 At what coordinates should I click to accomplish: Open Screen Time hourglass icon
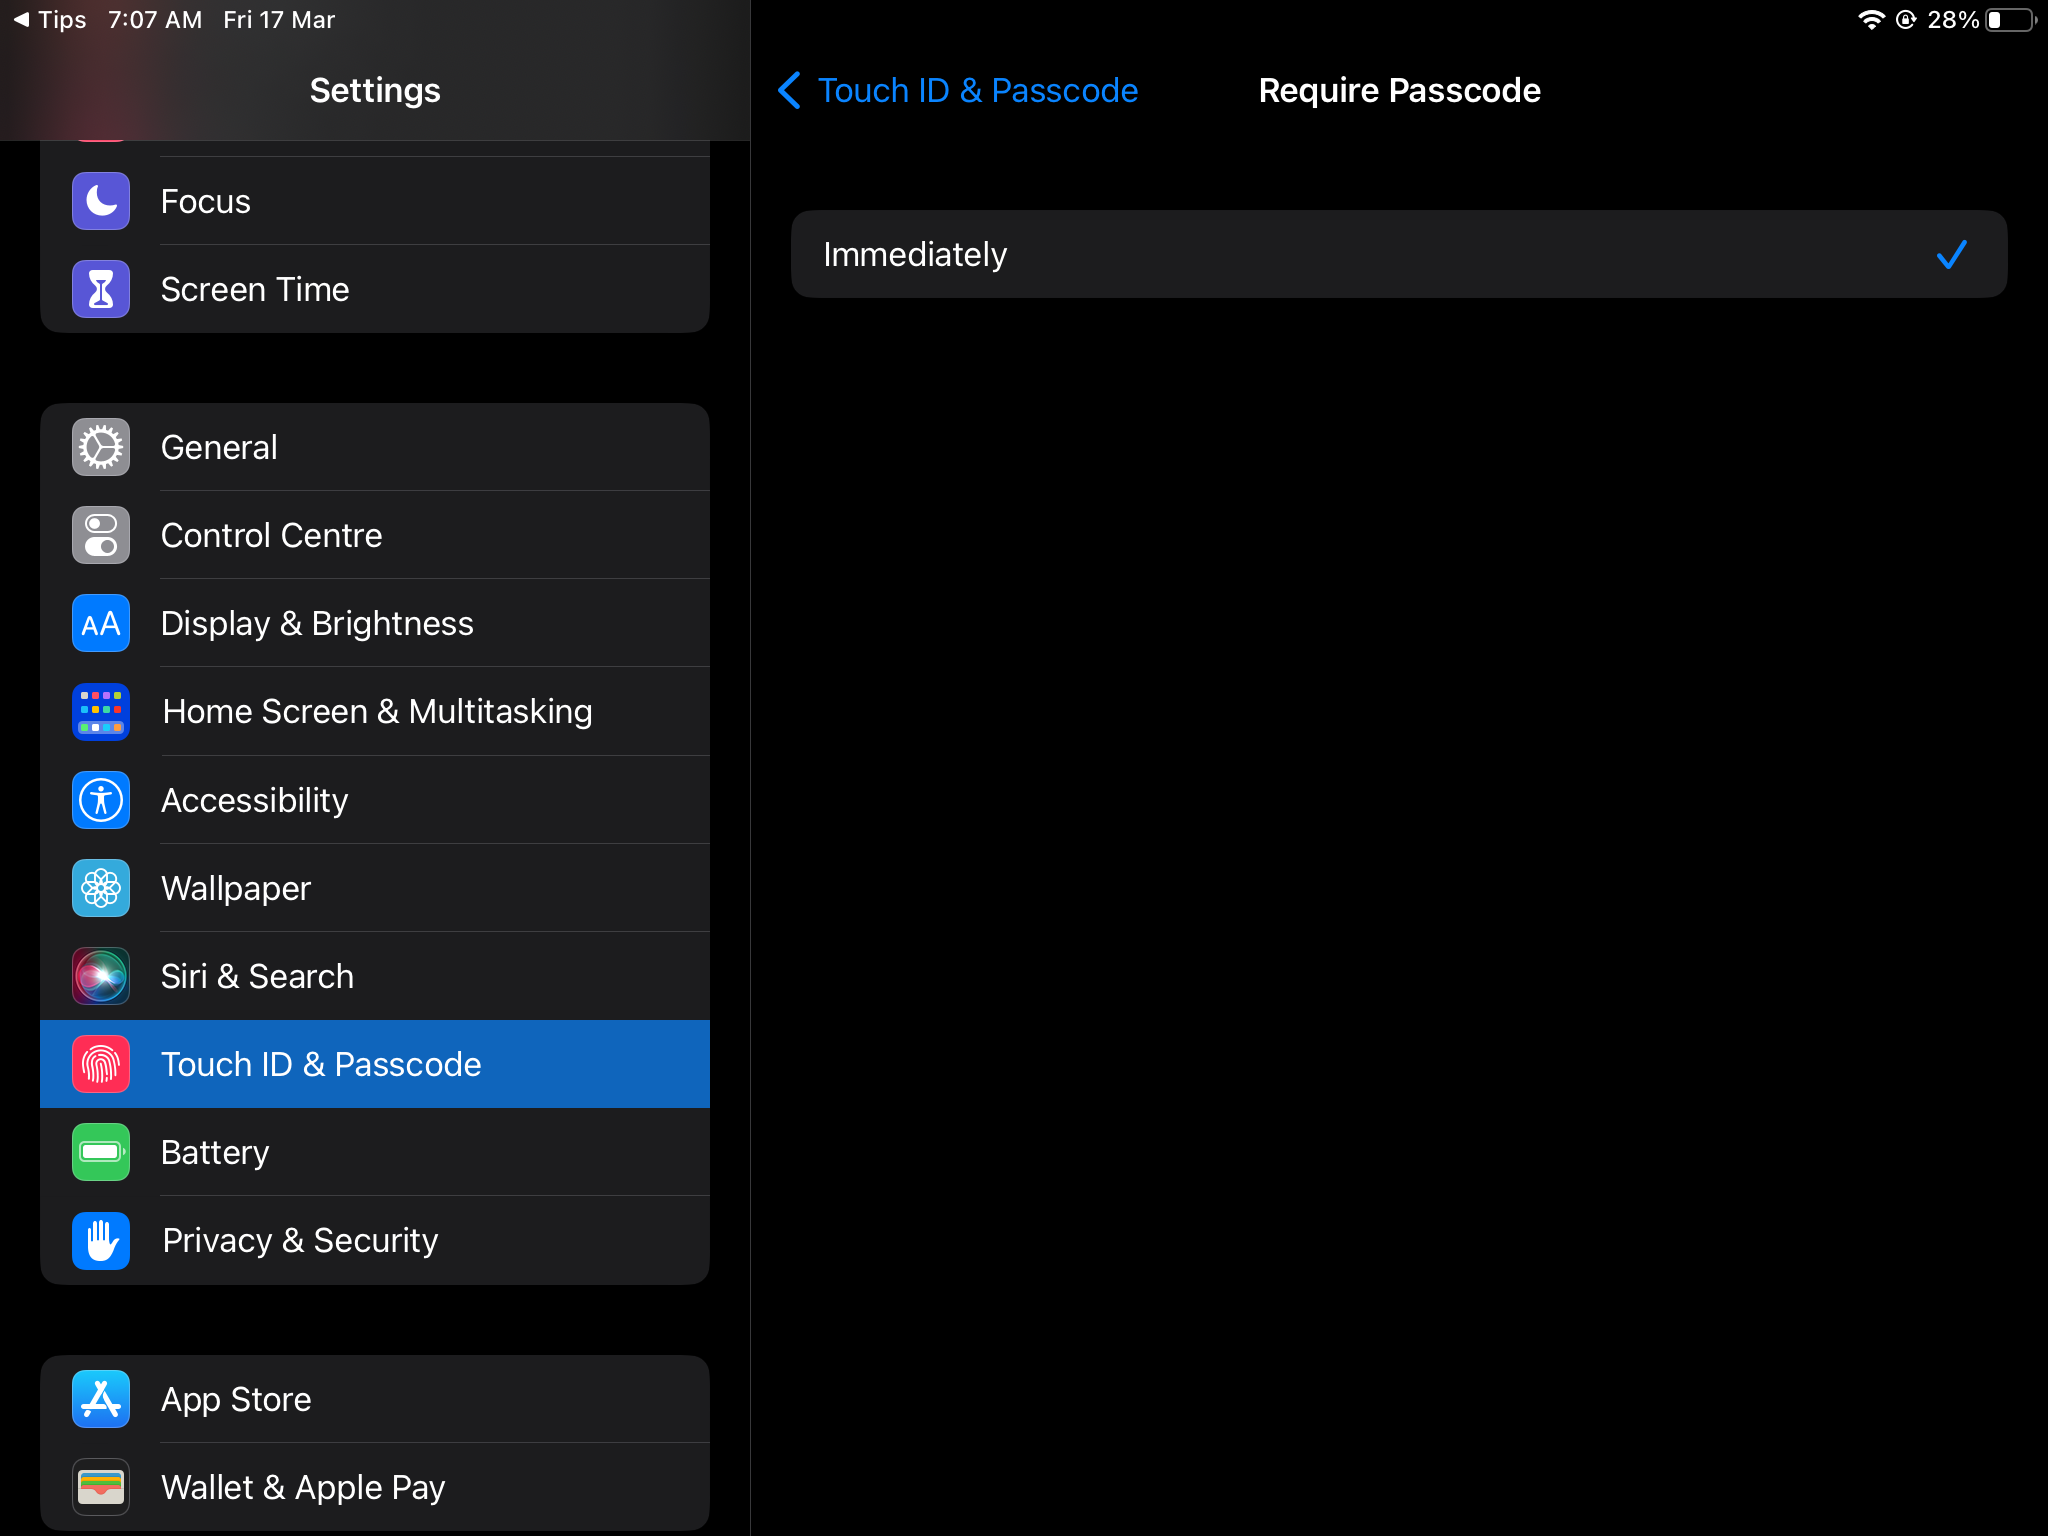coord(101,289)
